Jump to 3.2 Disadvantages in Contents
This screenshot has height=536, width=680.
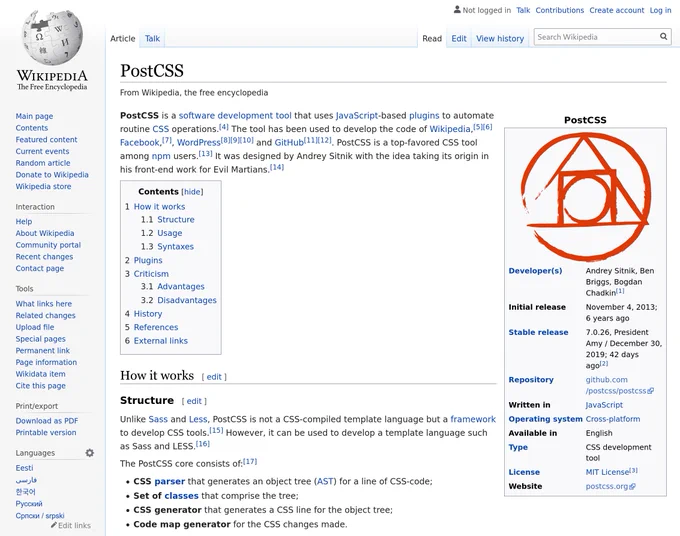[x=186, y=301]
